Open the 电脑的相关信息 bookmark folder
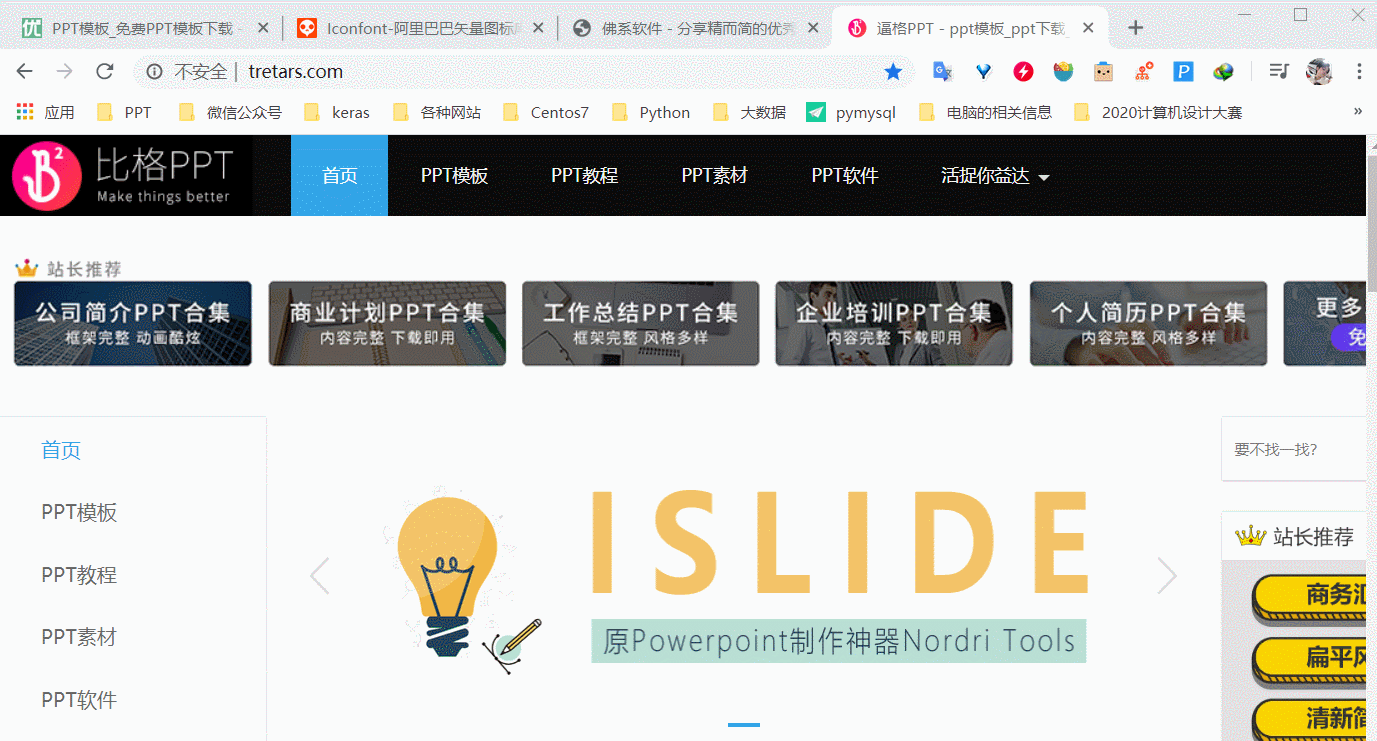 [x=985, y=112]
